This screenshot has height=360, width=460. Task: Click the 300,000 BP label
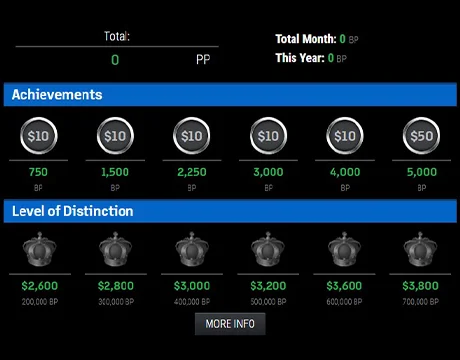(x=116, y=302)
